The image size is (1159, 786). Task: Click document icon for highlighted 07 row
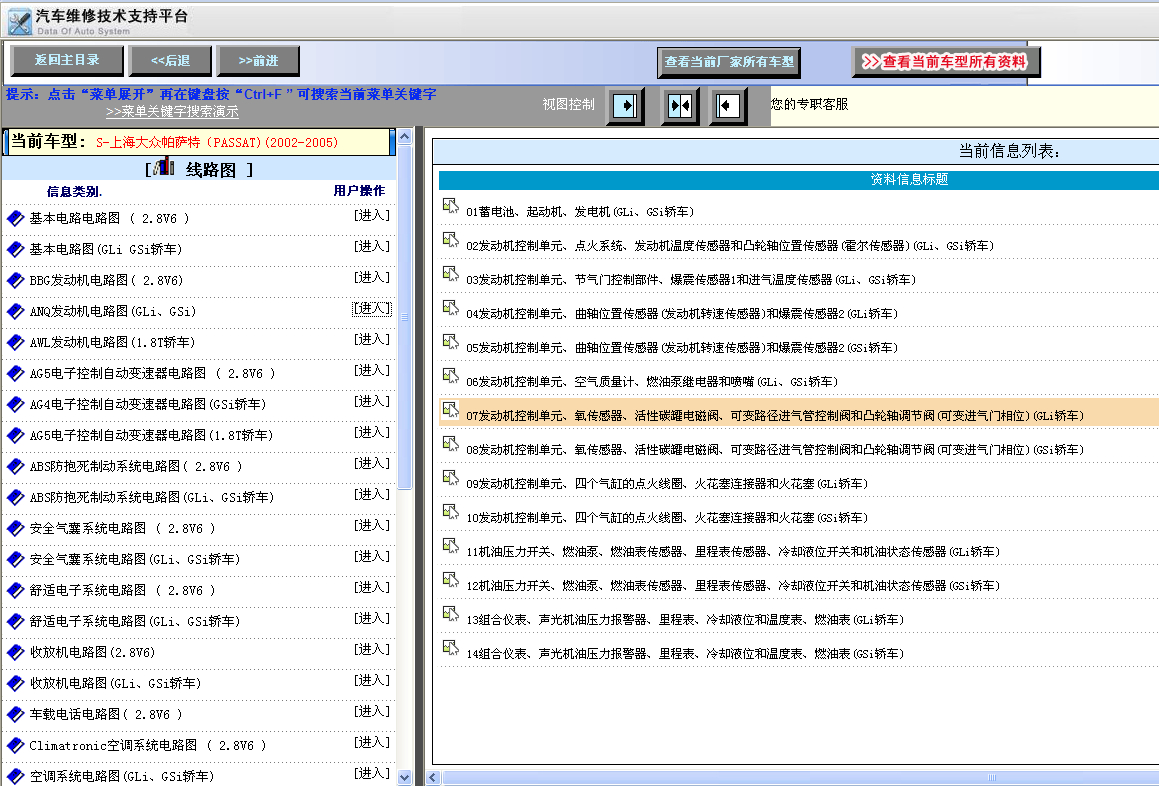point(450,410)
